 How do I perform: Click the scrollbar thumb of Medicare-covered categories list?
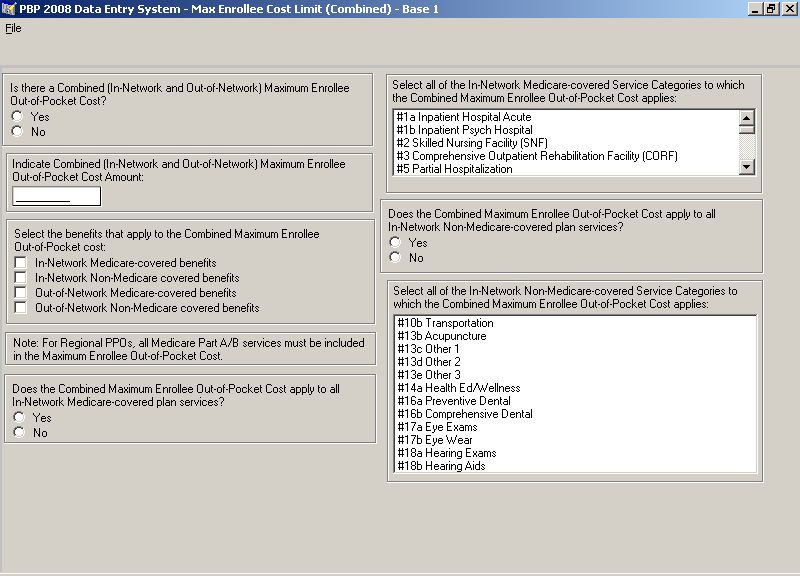pyautogui.click(x=746, y=129)
